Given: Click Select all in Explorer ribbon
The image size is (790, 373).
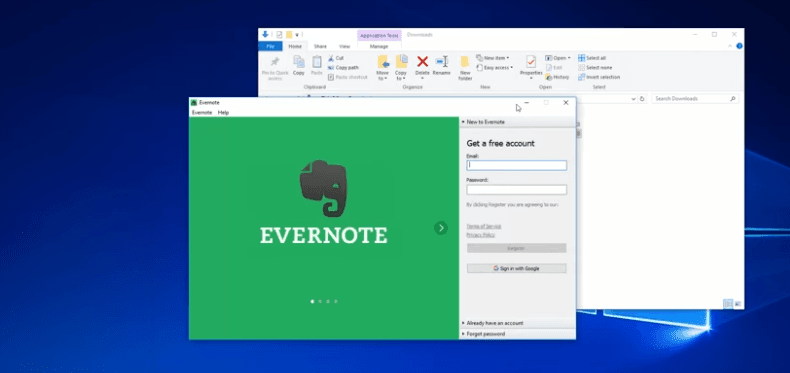Looking at the screenshot, I should pyautogui.click(x=592, y=58).
